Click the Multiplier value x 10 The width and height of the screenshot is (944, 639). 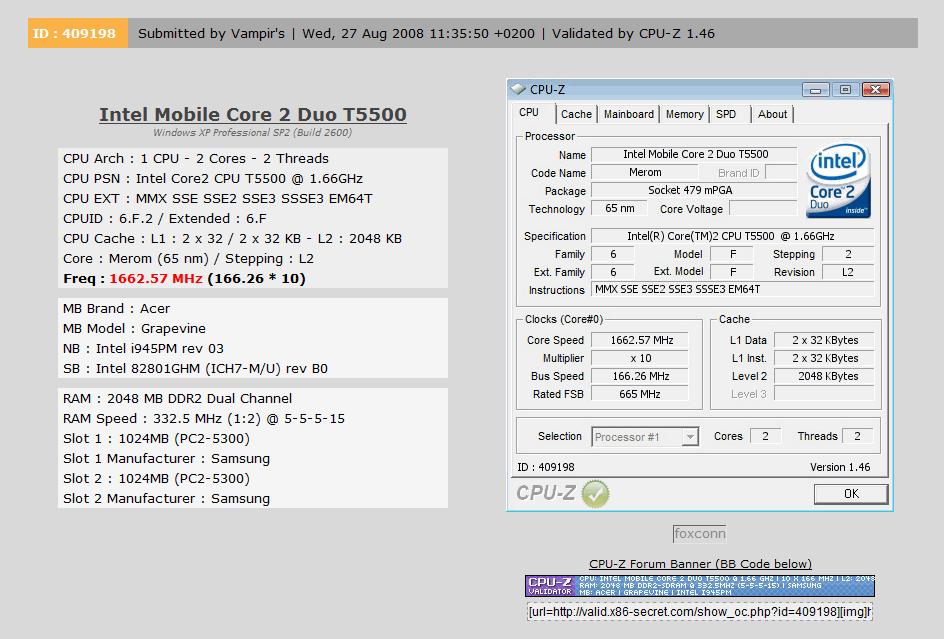tap(641, 358)
